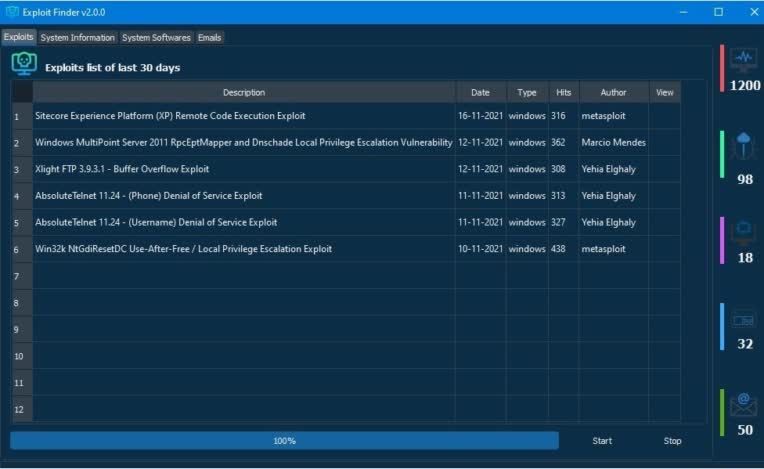Click the Exploit Finder title bar icon
The image size is (764, 469).
coord(12,12)
